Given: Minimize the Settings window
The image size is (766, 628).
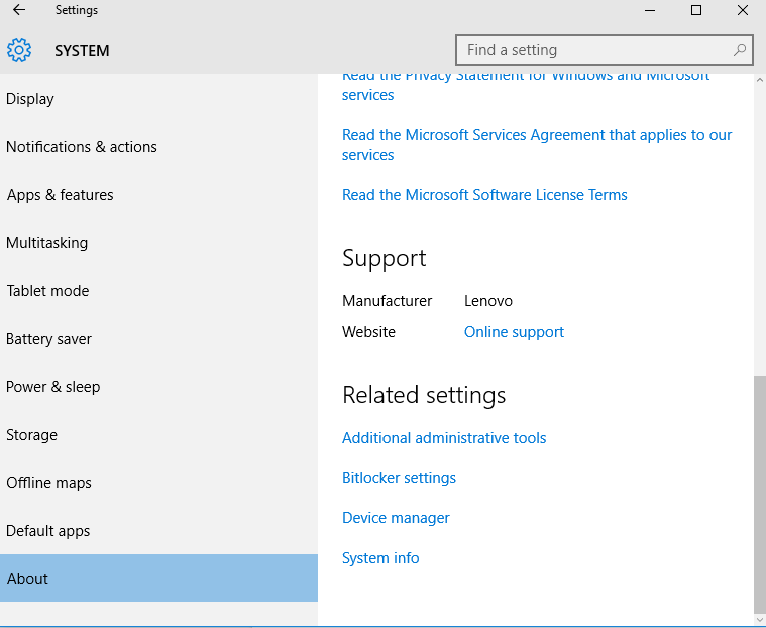Looking at the screenshot, I should click(650, 10).
